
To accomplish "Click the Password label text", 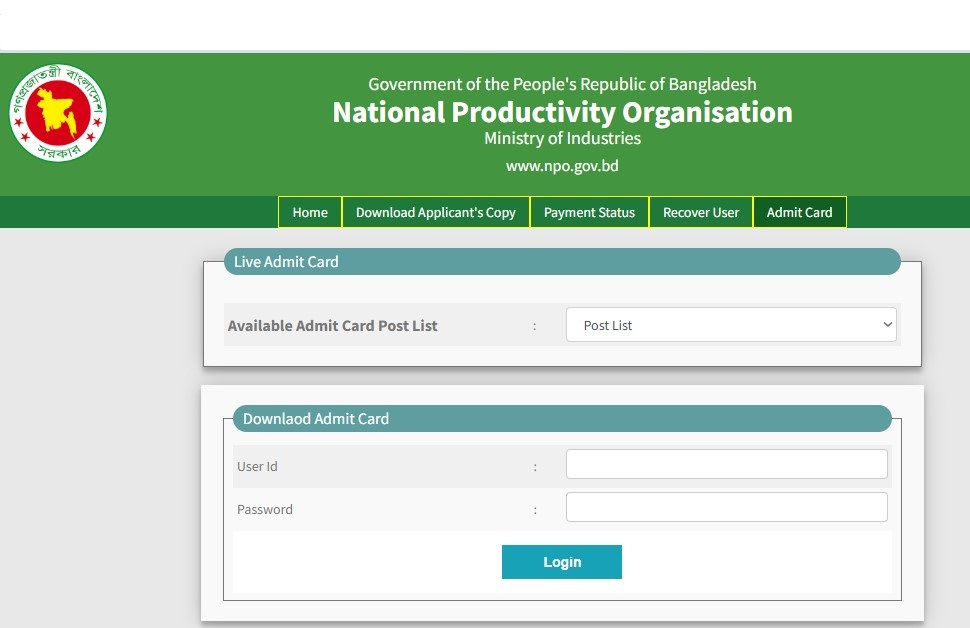I will tap(265, 510).
